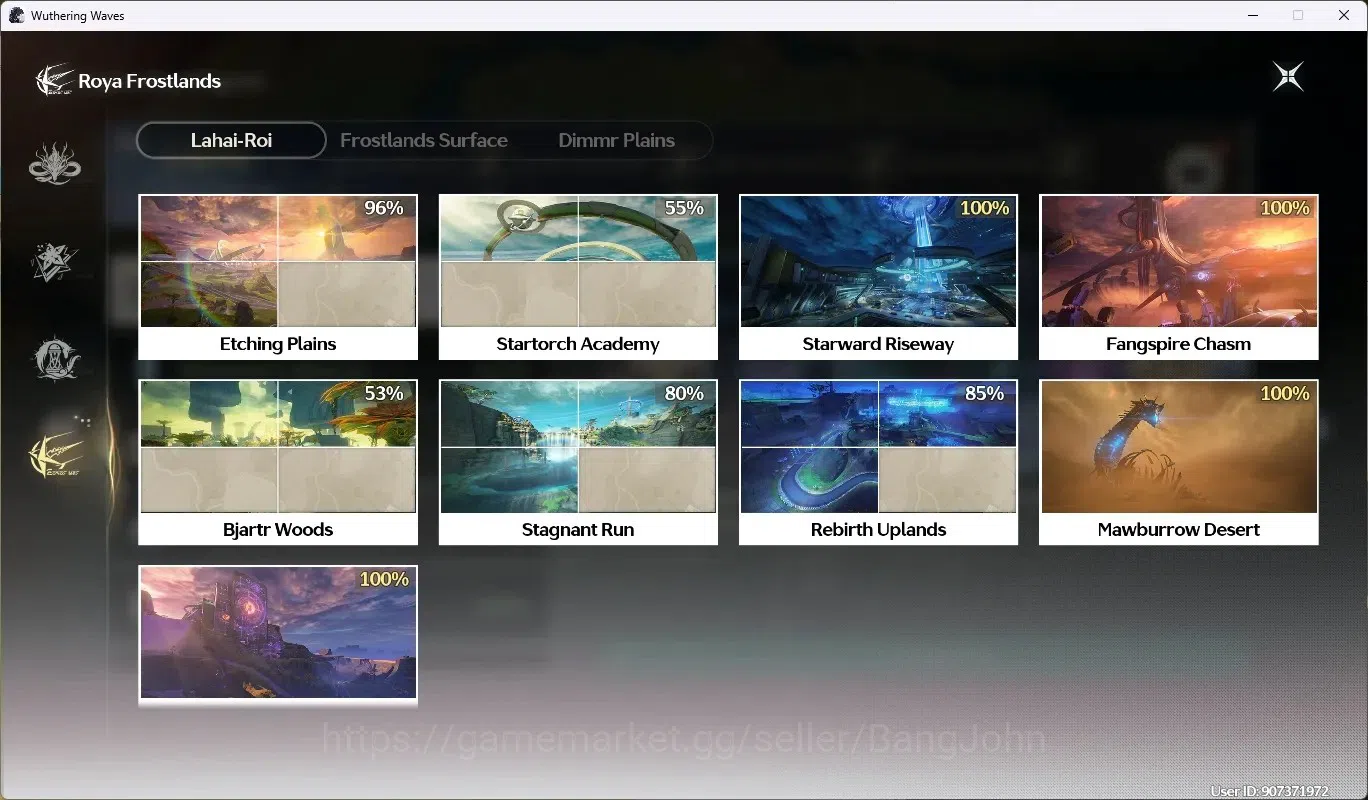Open the Bjartr Woods area thumbnail

(278, 447)
